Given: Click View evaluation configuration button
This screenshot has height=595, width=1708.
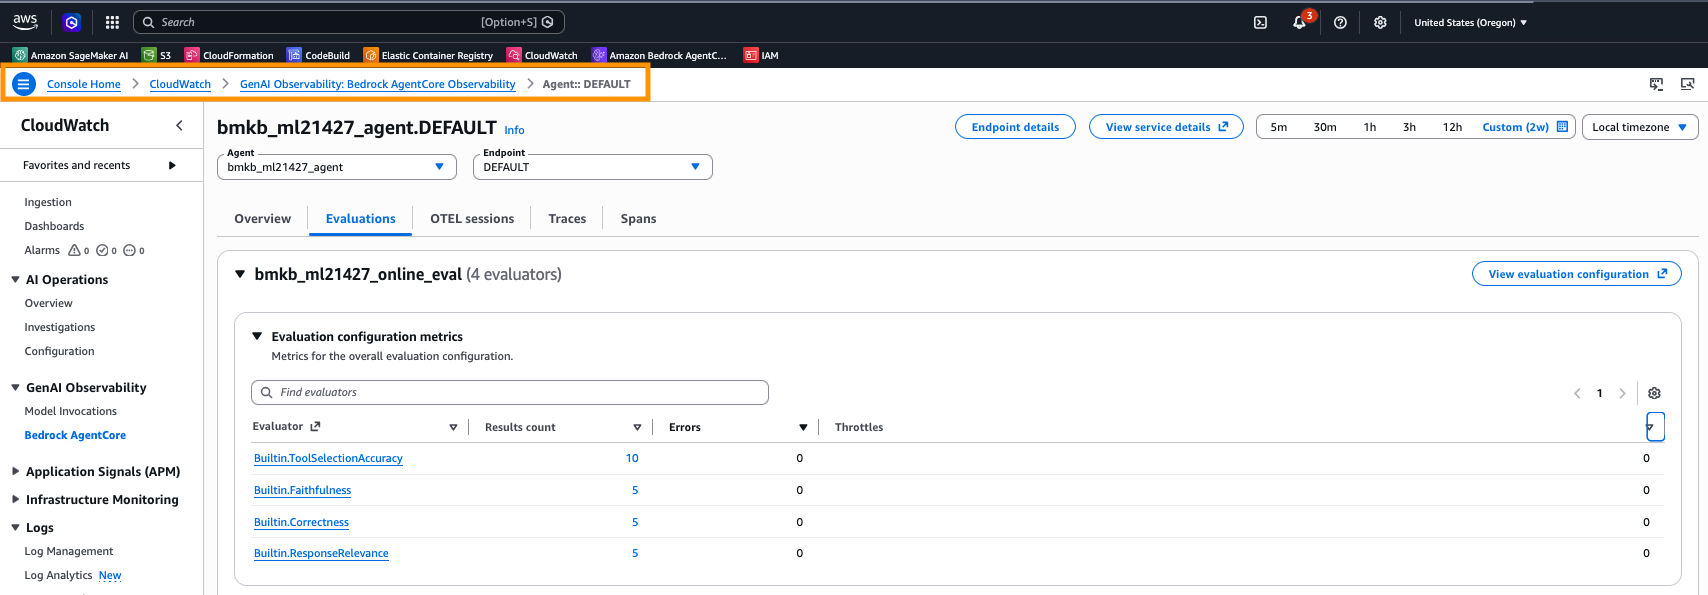Looking at the screenshot, I should (1577, 274).
